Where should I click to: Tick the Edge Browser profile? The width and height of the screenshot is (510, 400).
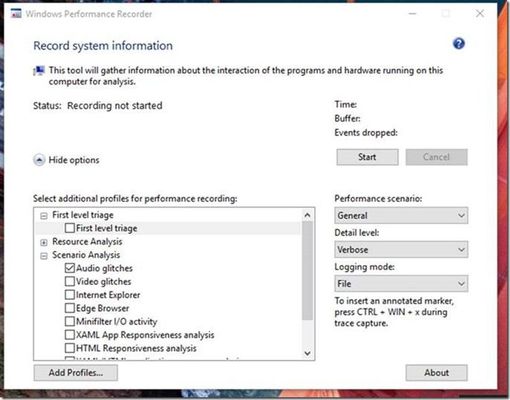pos(70,308)
